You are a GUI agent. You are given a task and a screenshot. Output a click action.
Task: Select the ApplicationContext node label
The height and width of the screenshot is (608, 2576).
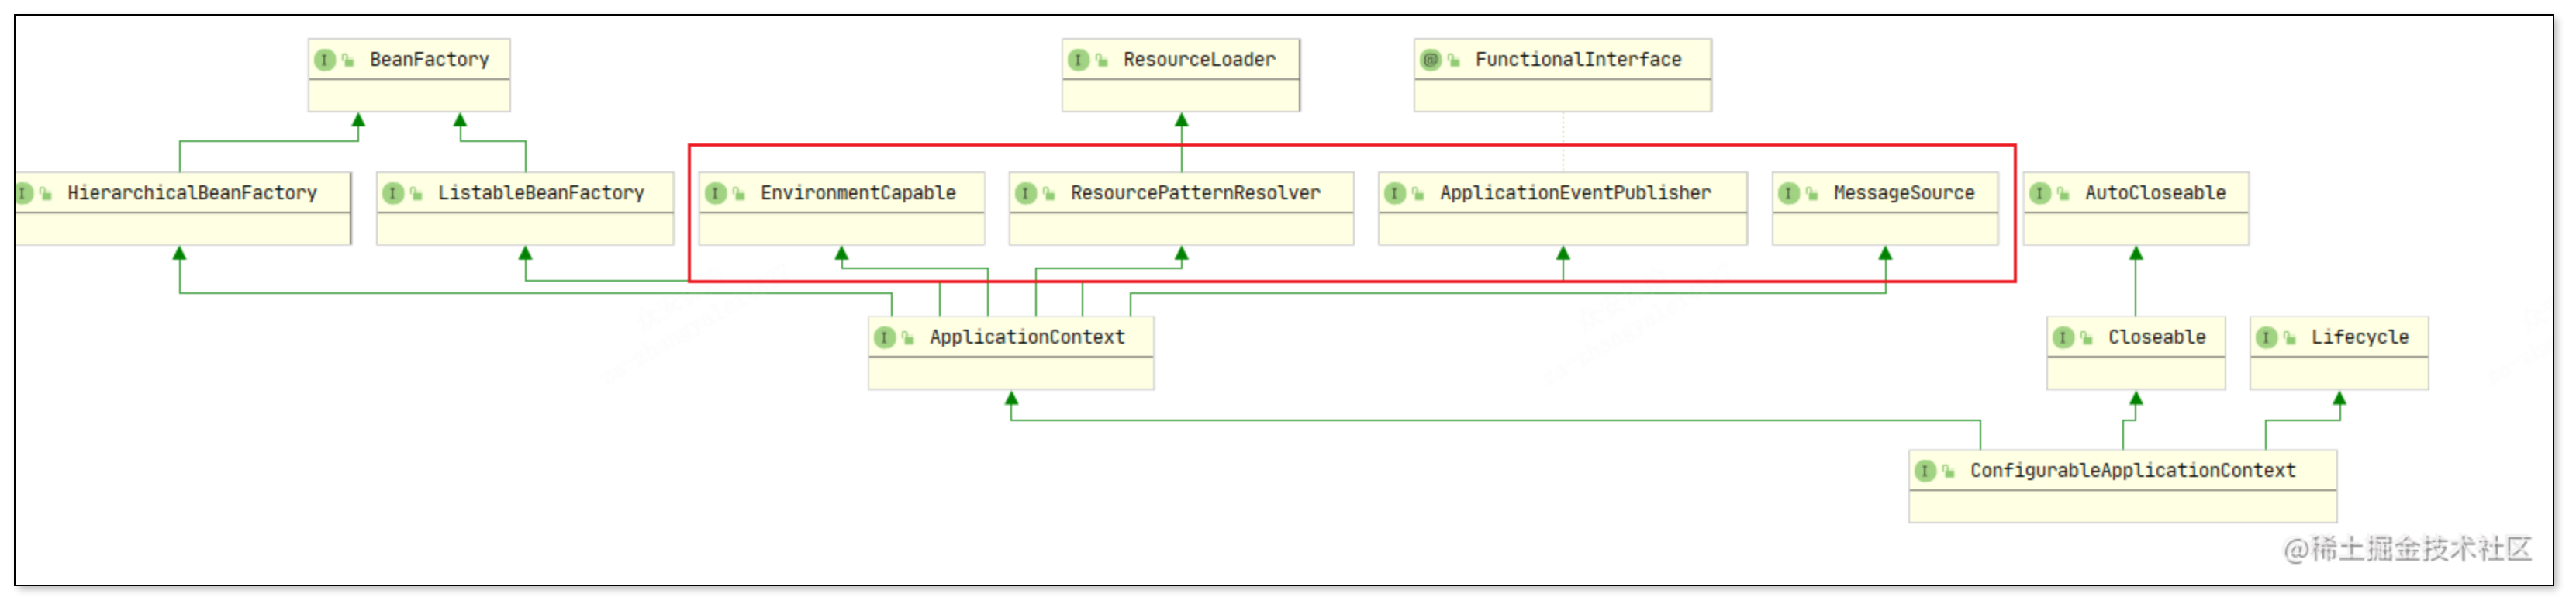(x=1027, y=338)
